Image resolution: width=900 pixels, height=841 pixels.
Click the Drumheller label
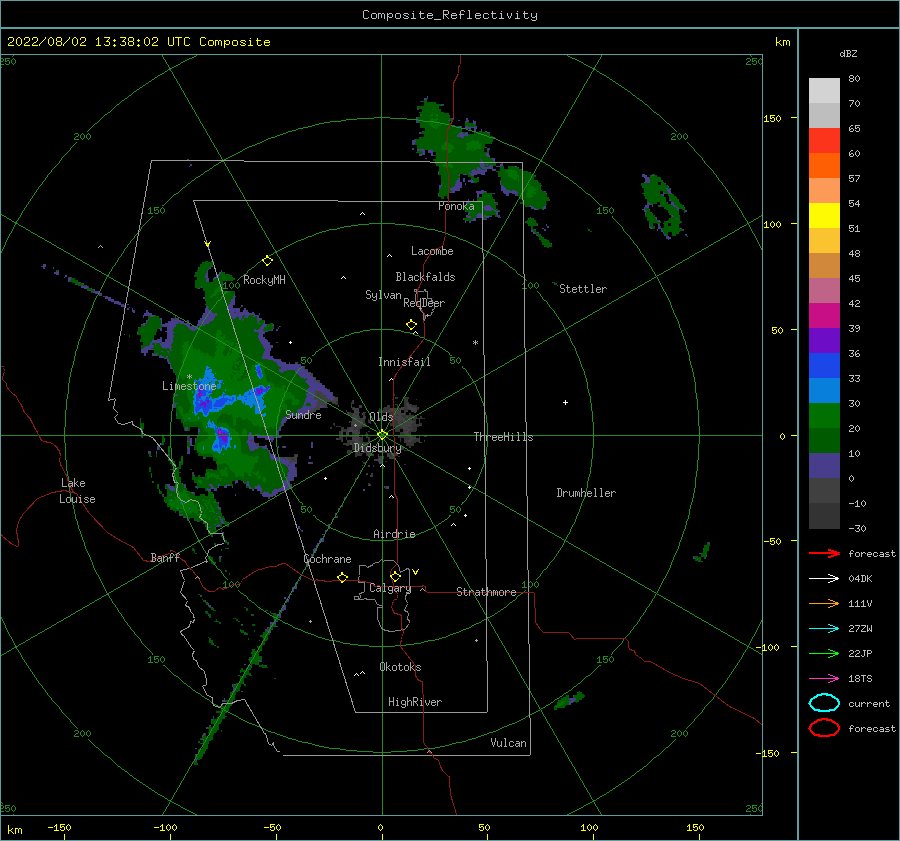586,493
